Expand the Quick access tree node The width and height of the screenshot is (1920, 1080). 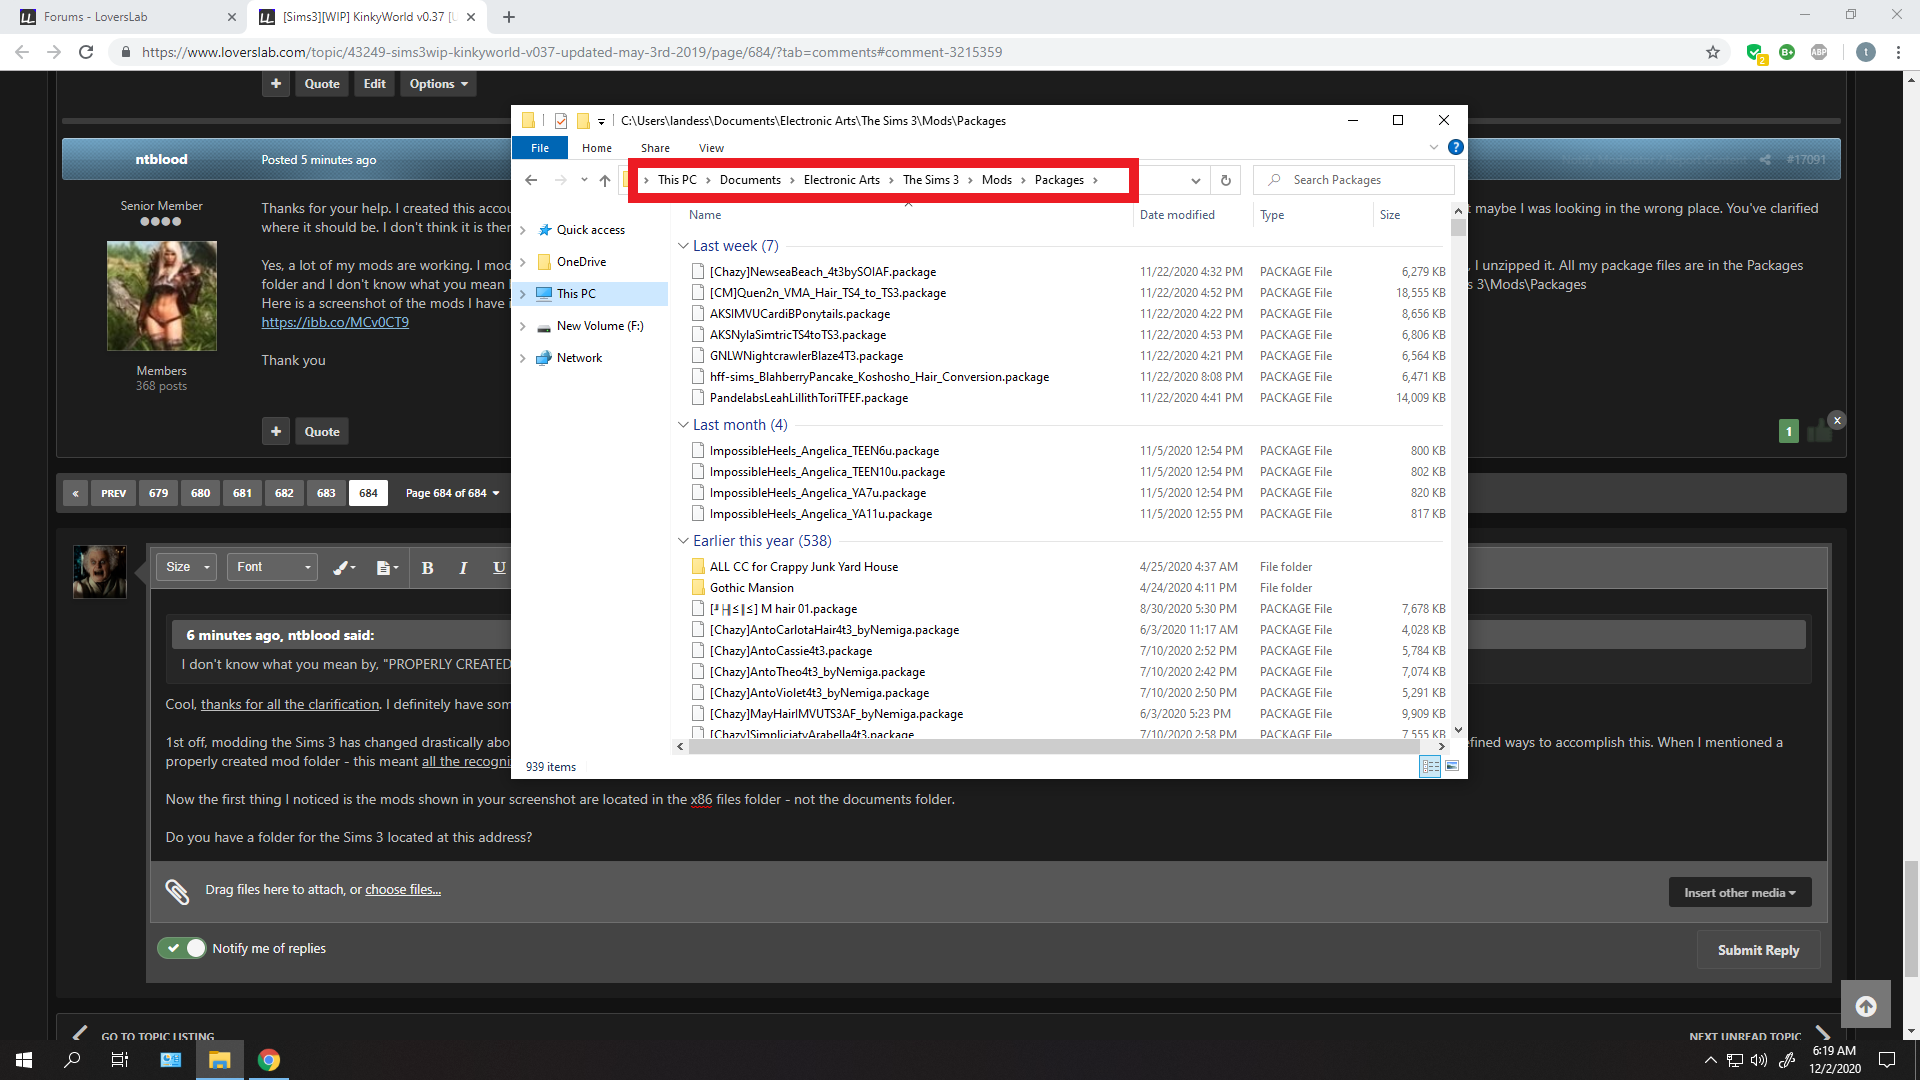pyautogui.click(x=522, y=230)
